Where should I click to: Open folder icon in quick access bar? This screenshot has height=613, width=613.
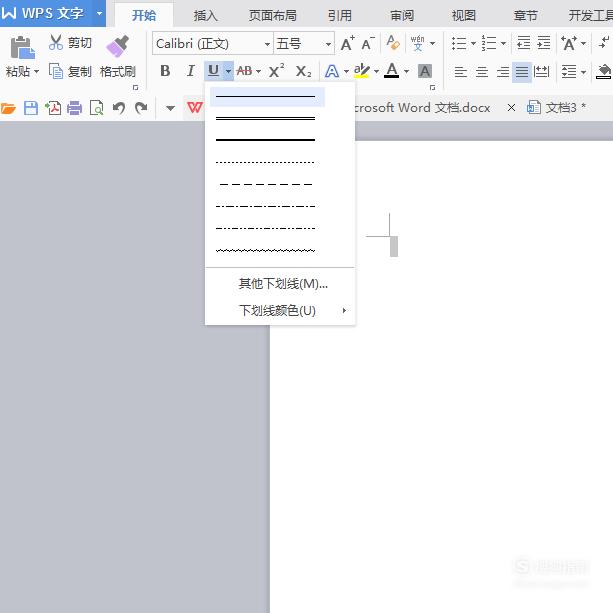pyautogui.click(x=8, y=108)
